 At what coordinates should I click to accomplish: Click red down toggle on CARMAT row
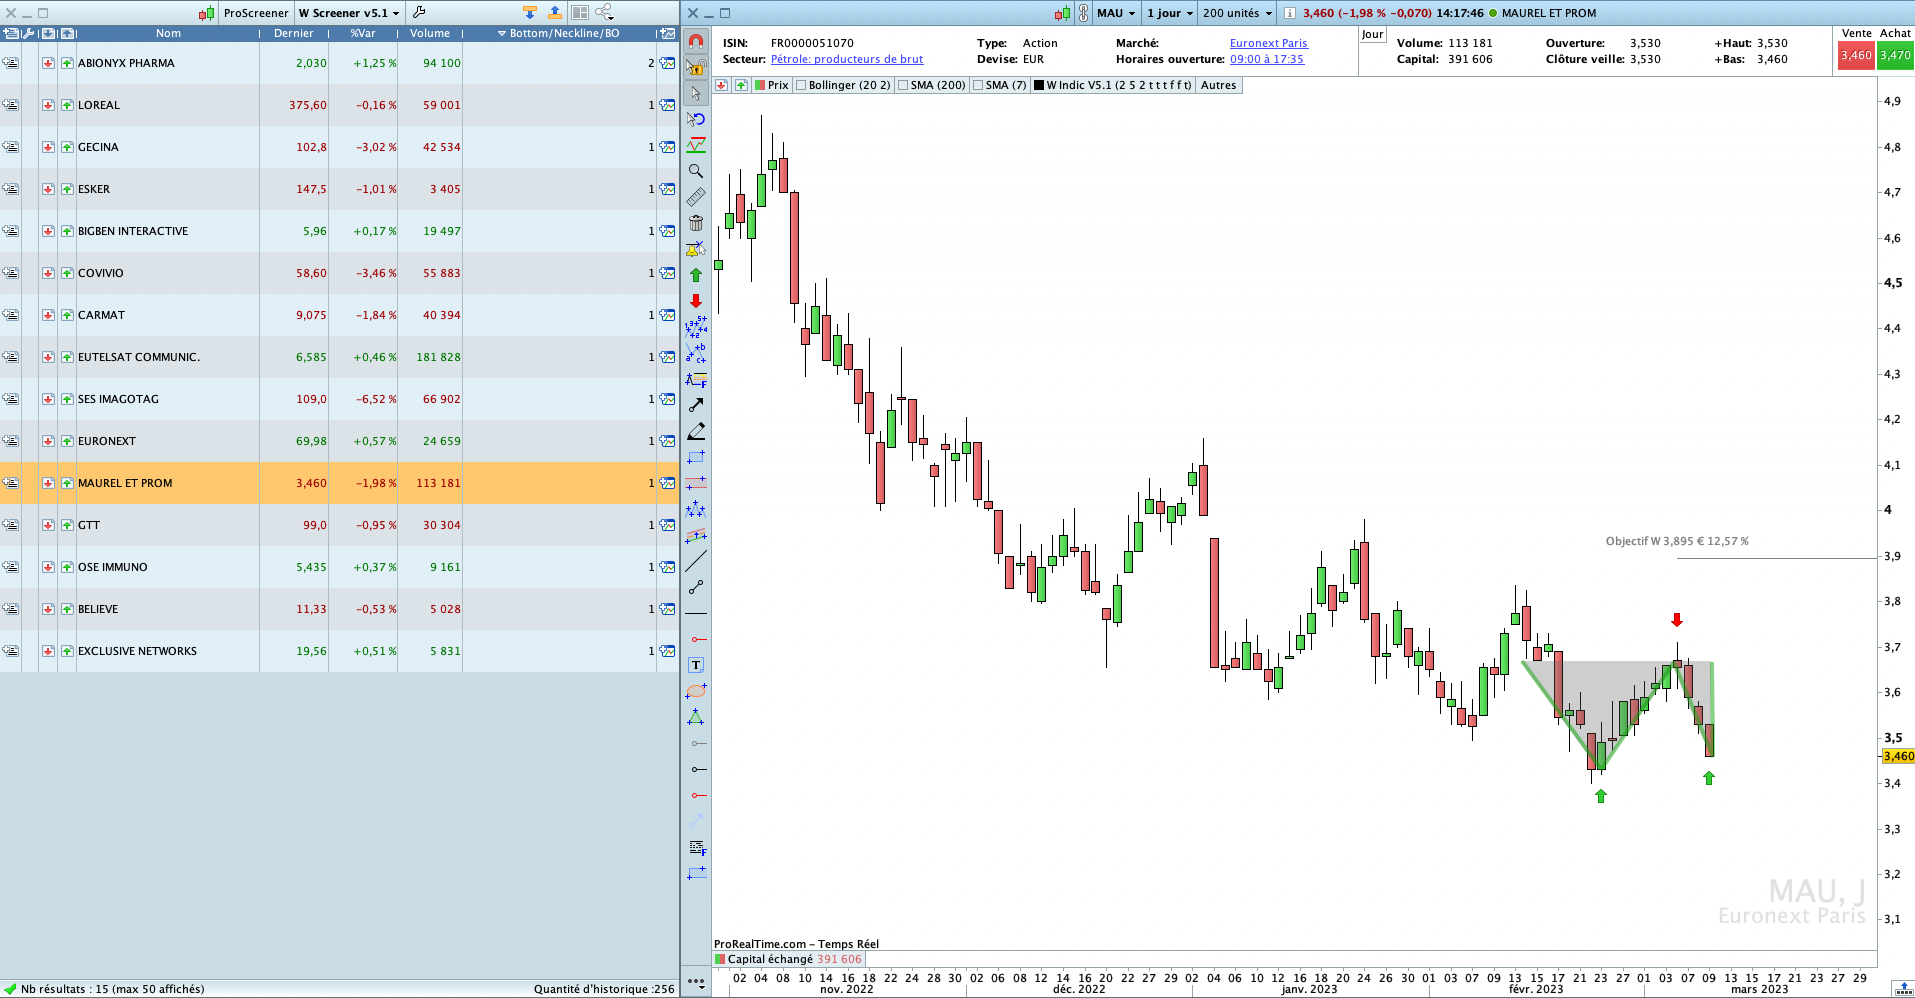48,315
